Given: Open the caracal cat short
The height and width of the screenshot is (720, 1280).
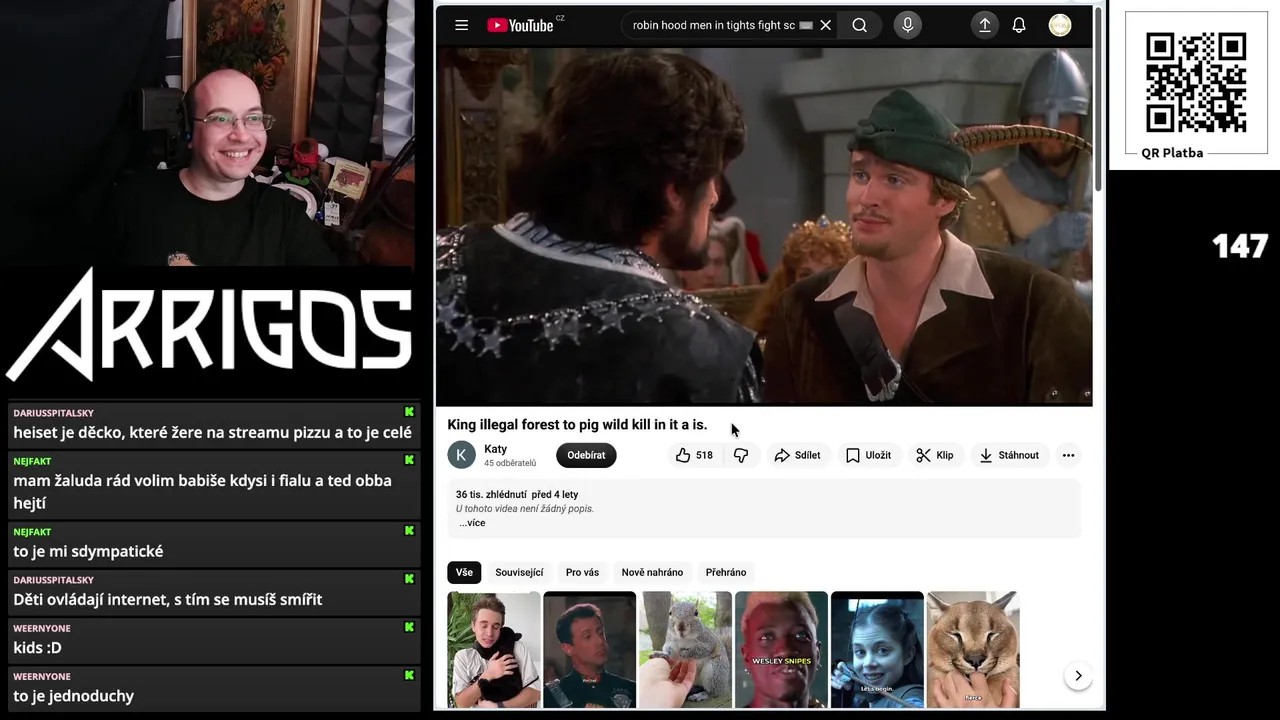Looking at the screenshot, I should (973, 650).
